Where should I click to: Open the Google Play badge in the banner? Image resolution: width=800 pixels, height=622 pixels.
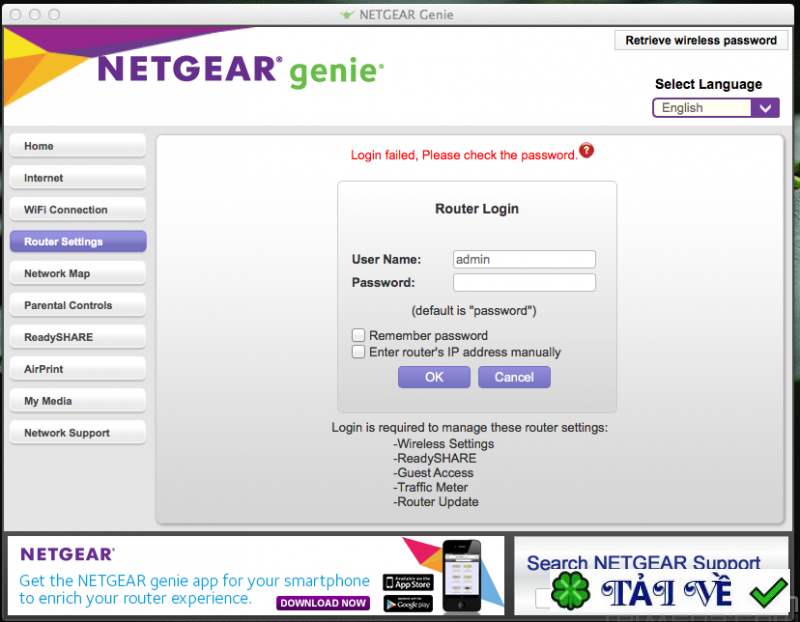[x=408, y=604]
